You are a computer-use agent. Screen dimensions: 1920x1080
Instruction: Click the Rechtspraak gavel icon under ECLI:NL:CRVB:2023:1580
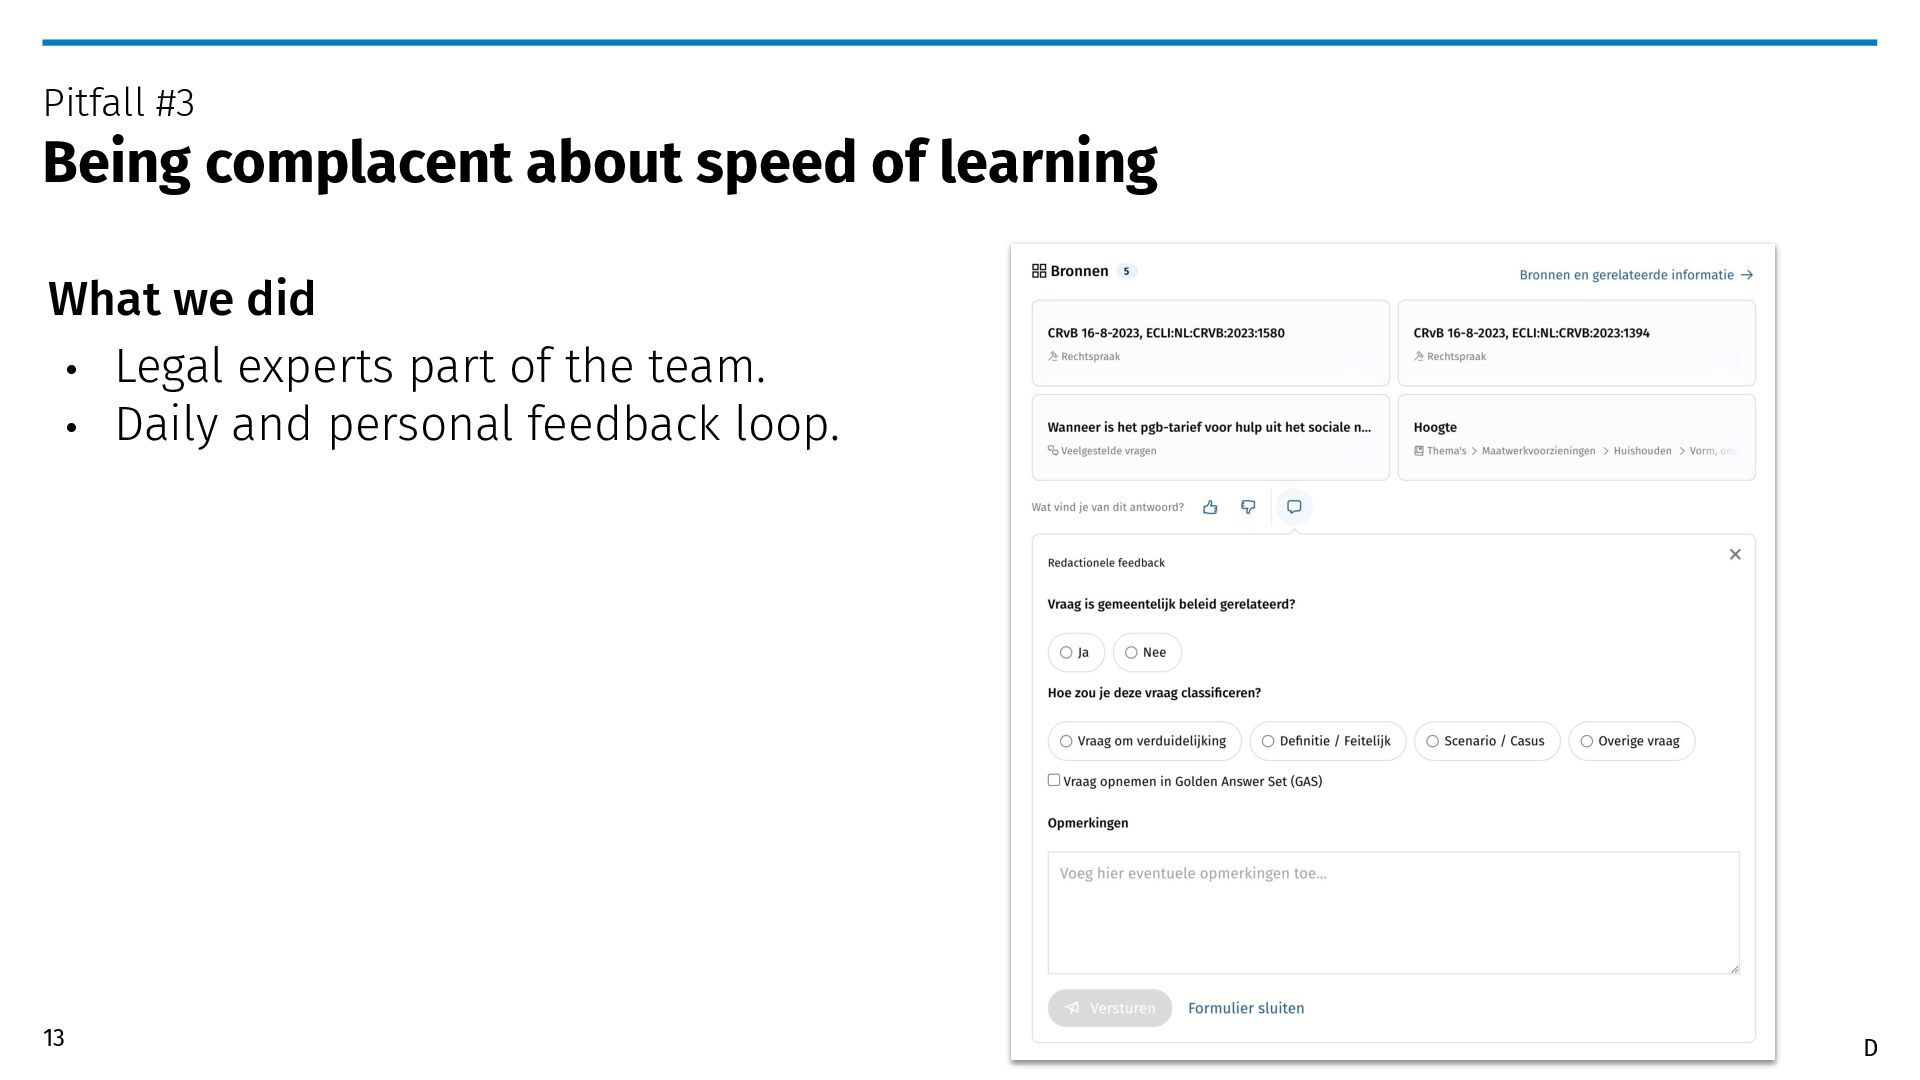point(1053,357)
